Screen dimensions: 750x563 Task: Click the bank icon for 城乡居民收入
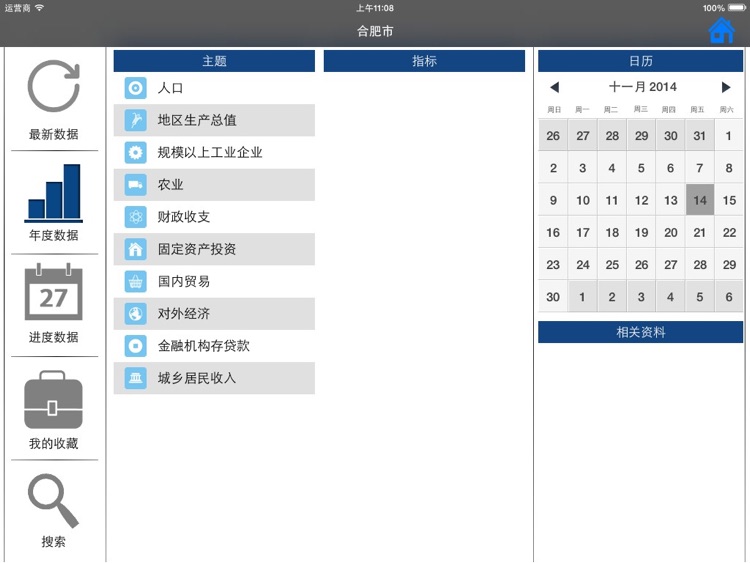[135, 378]
